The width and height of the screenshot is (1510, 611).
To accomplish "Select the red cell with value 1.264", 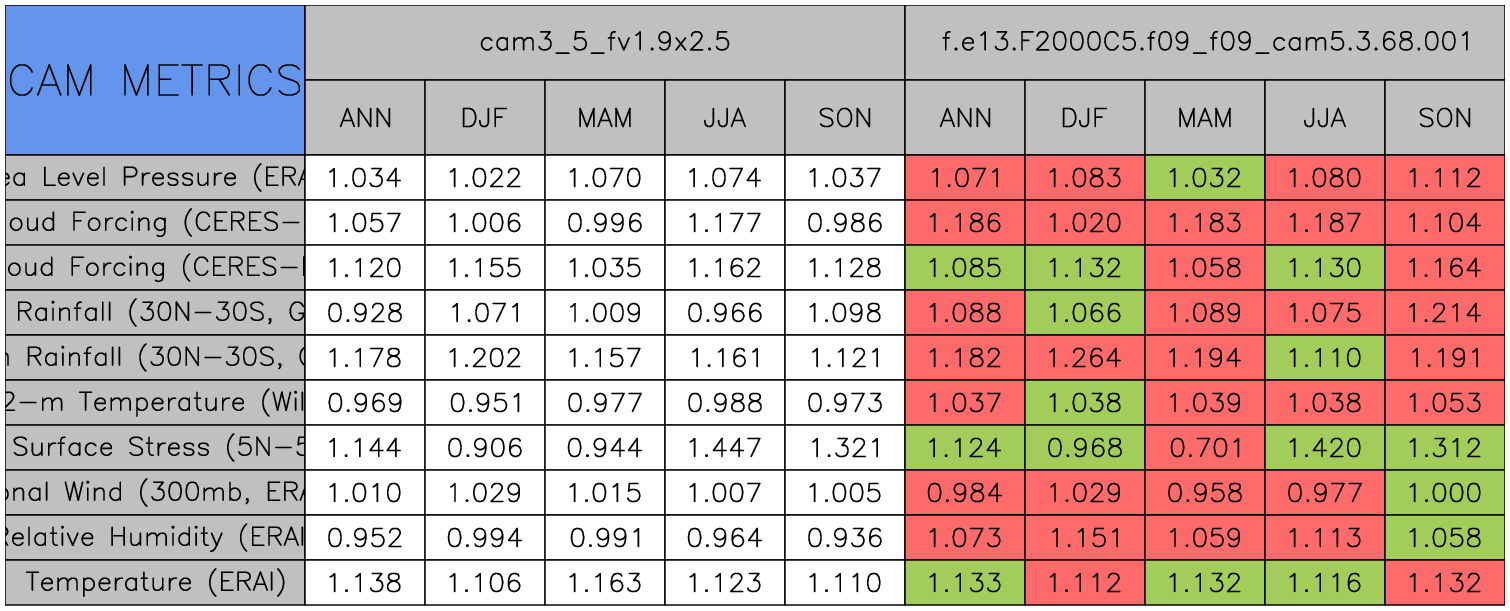I will [1085, 357].
